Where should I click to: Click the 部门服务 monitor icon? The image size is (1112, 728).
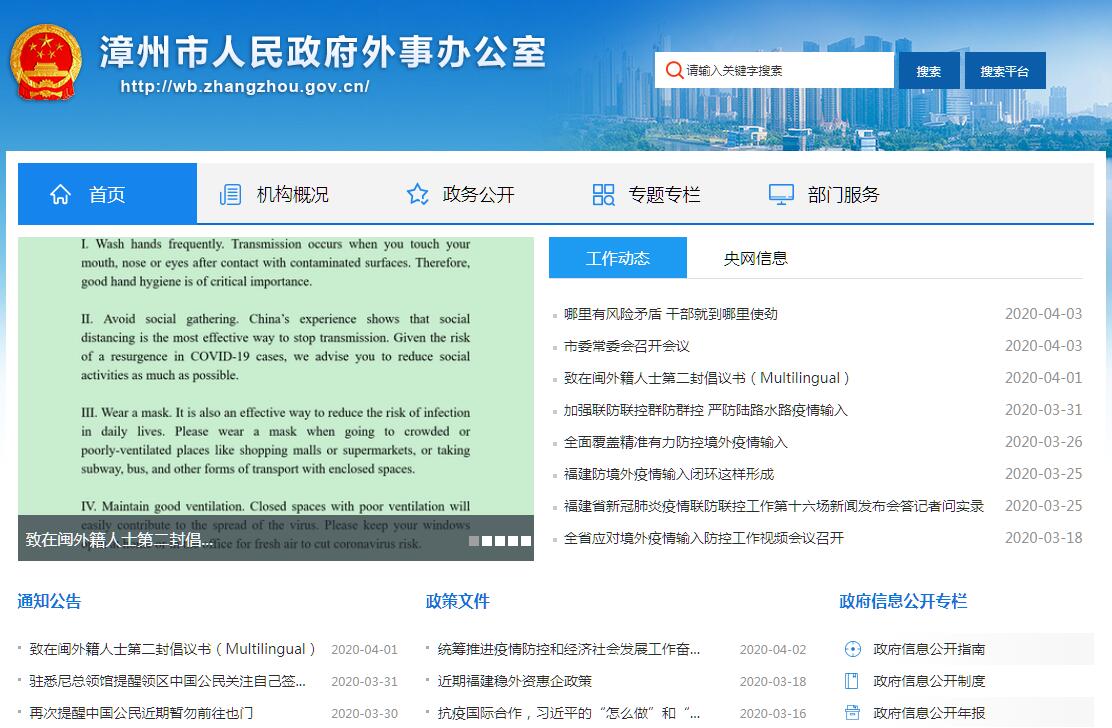coord(781,194)
